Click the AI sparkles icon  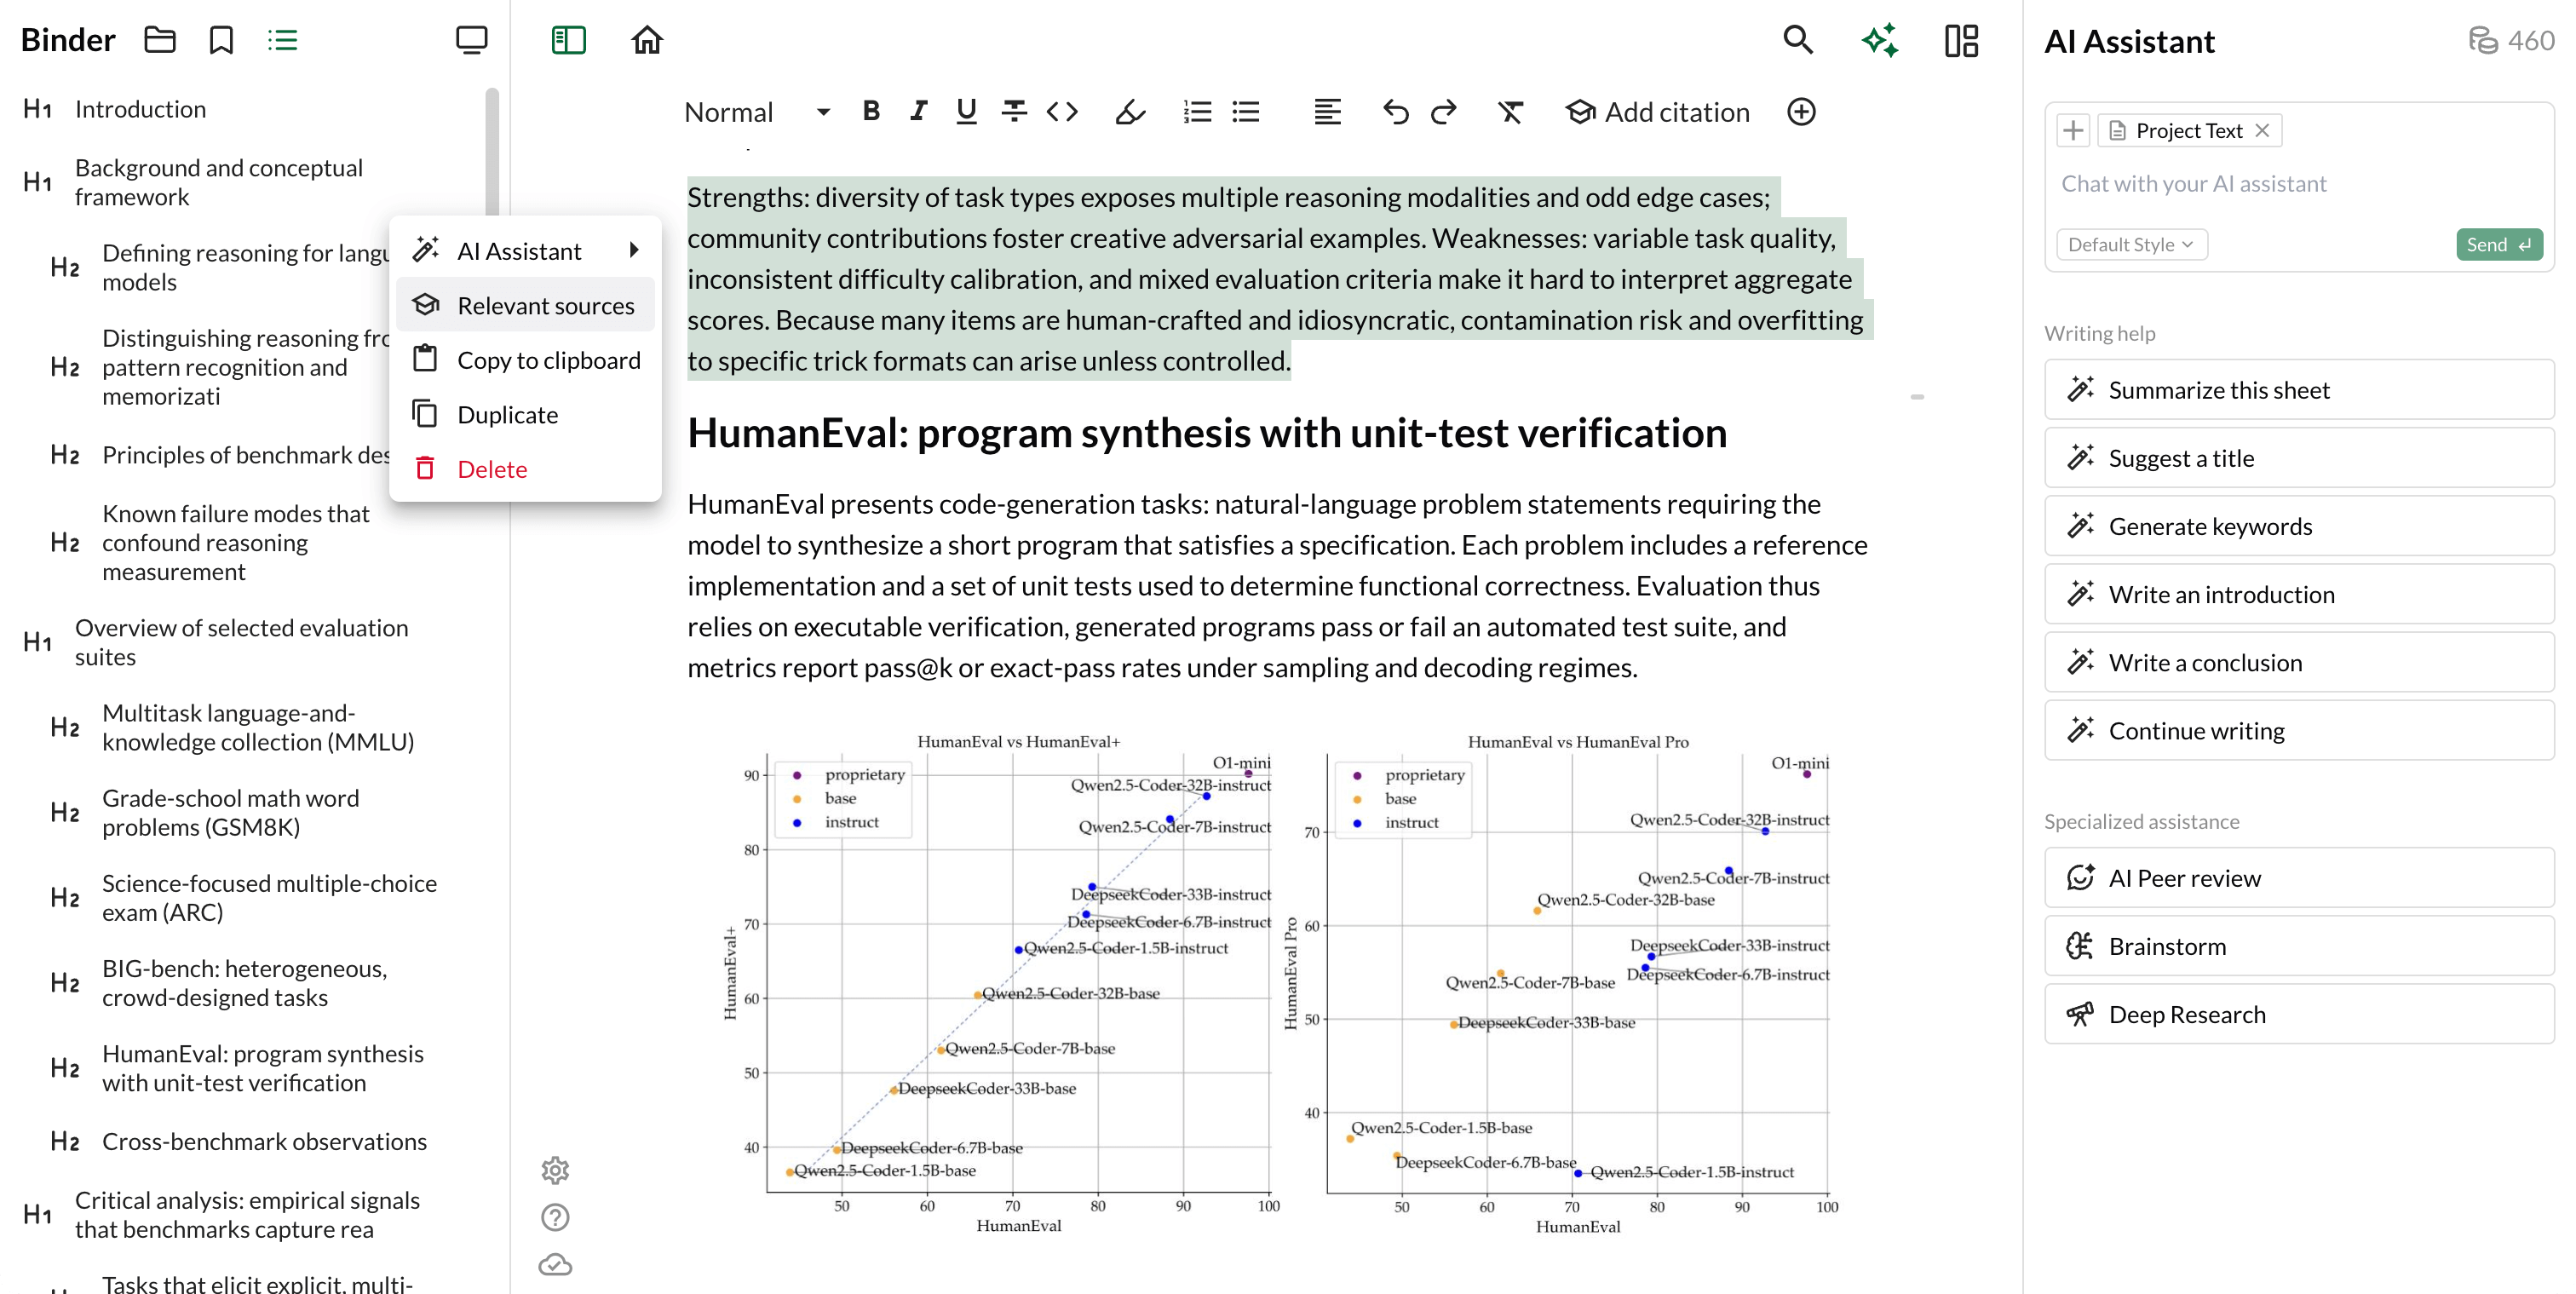coord(1879,40)
